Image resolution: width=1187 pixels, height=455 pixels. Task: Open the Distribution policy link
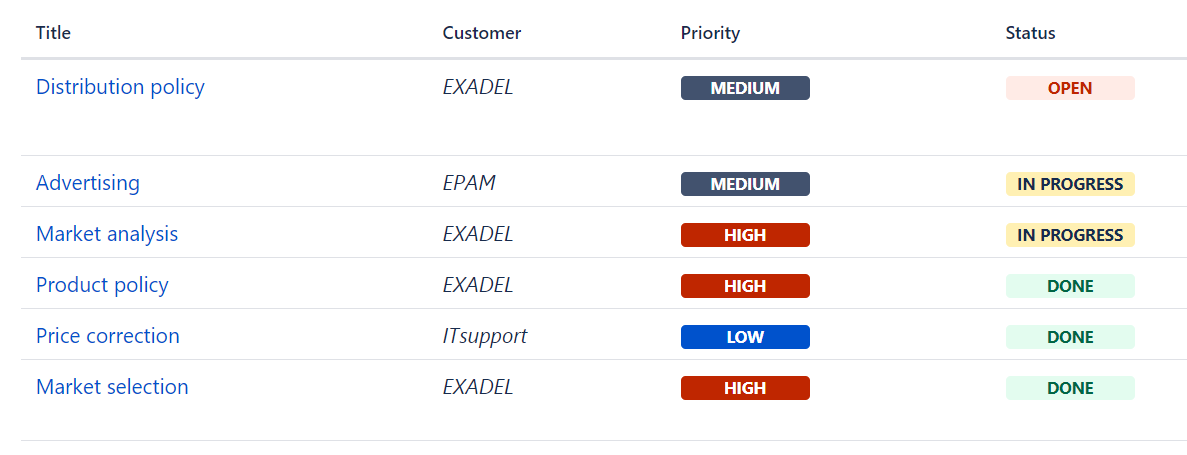tap(120, 87)
